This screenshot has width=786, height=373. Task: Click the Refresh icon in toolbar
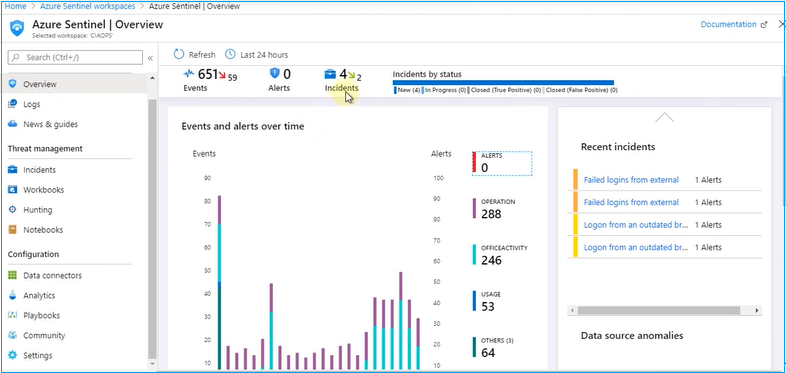tap(179, 54)
